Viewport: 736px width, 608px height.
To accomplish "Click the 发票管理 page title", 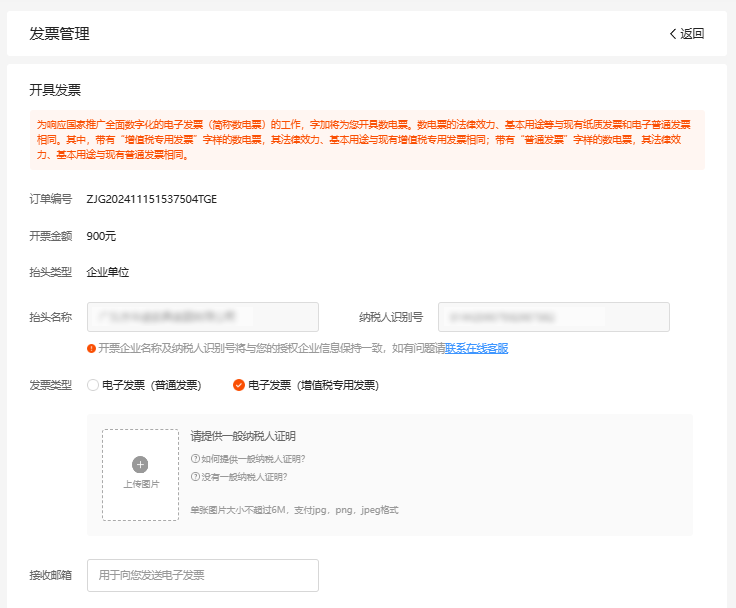I will tap(60, 33).
